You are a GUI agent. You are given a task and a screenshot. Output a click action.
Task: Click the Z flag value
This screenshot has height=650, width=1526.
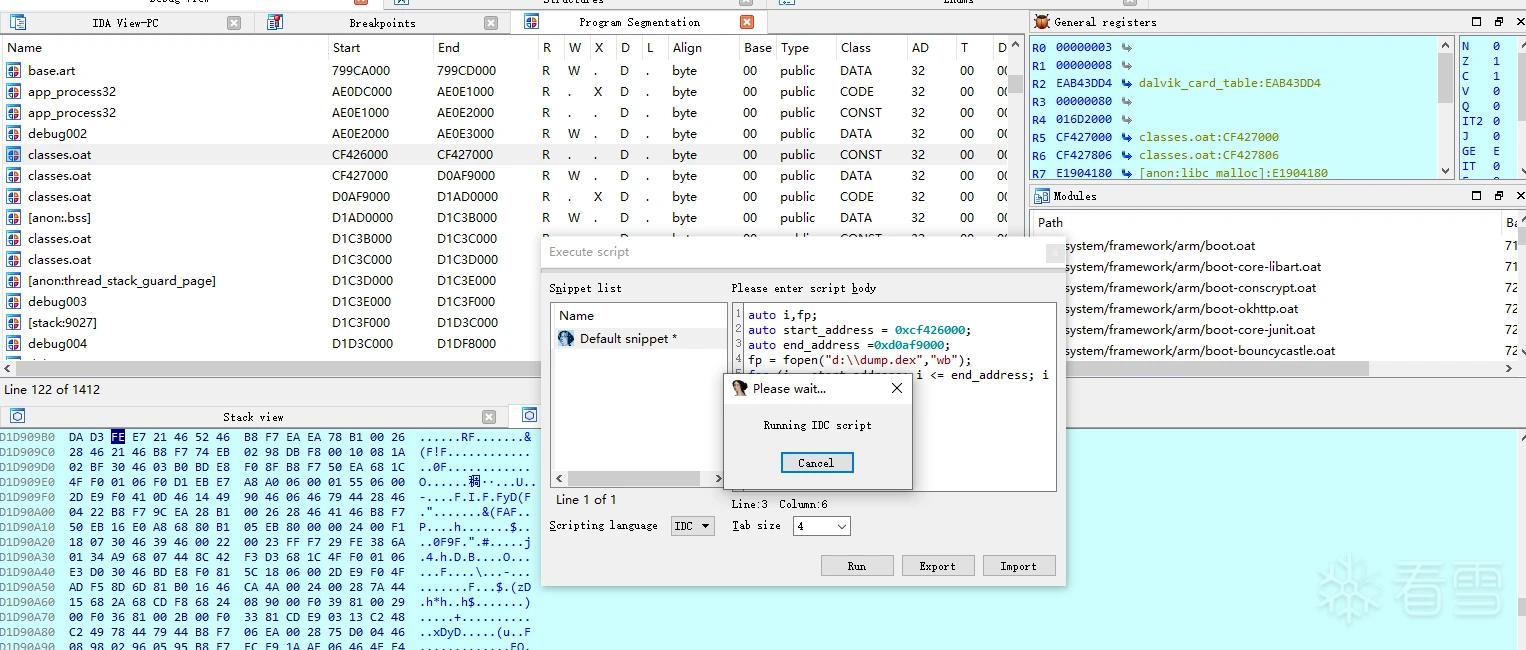coord(1496,61)
